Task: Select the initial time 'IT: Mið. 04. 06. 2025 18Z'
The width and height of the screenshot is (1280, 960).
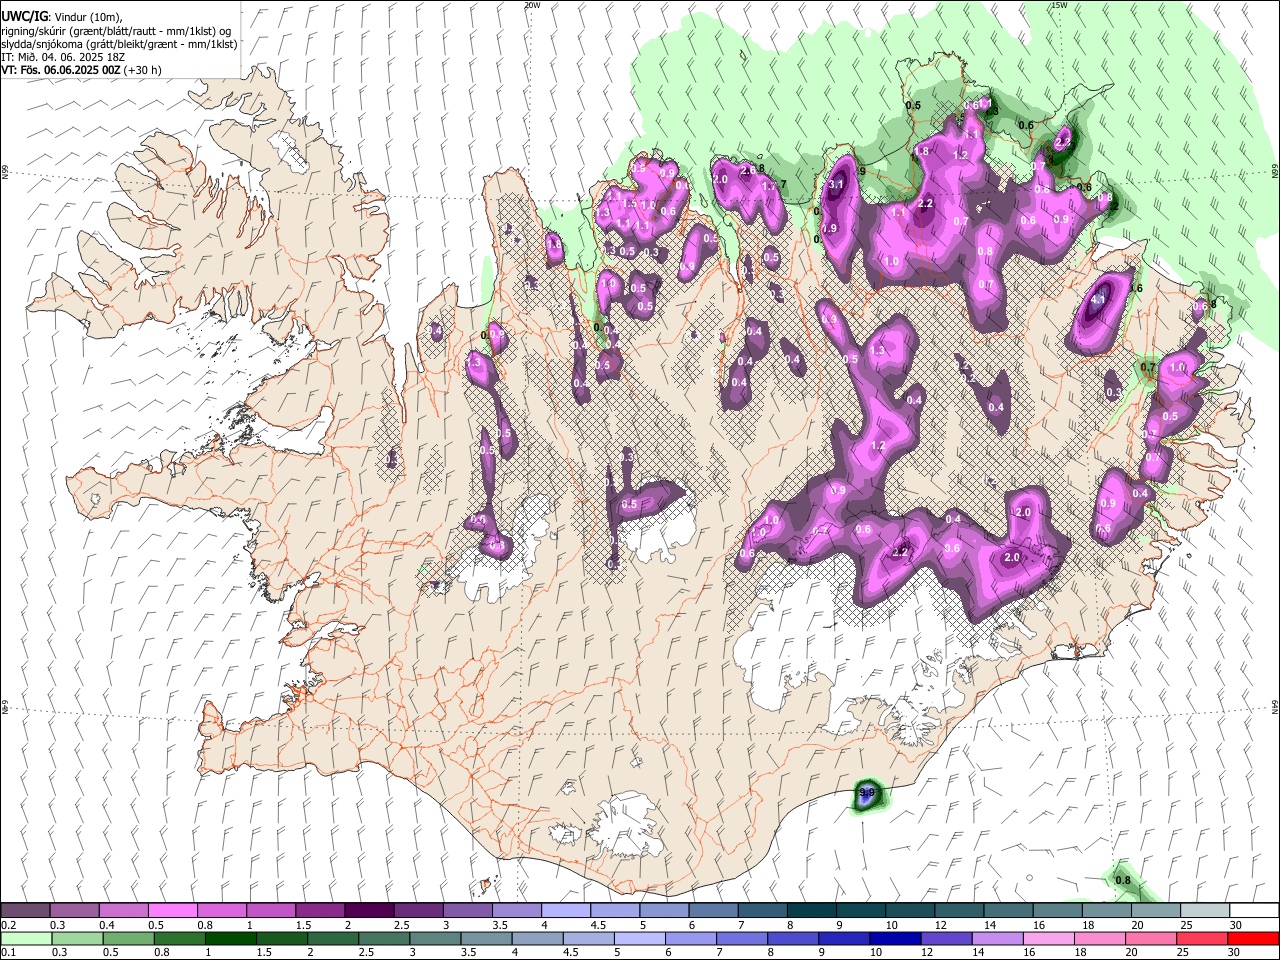Action: [x=63, y=57]
